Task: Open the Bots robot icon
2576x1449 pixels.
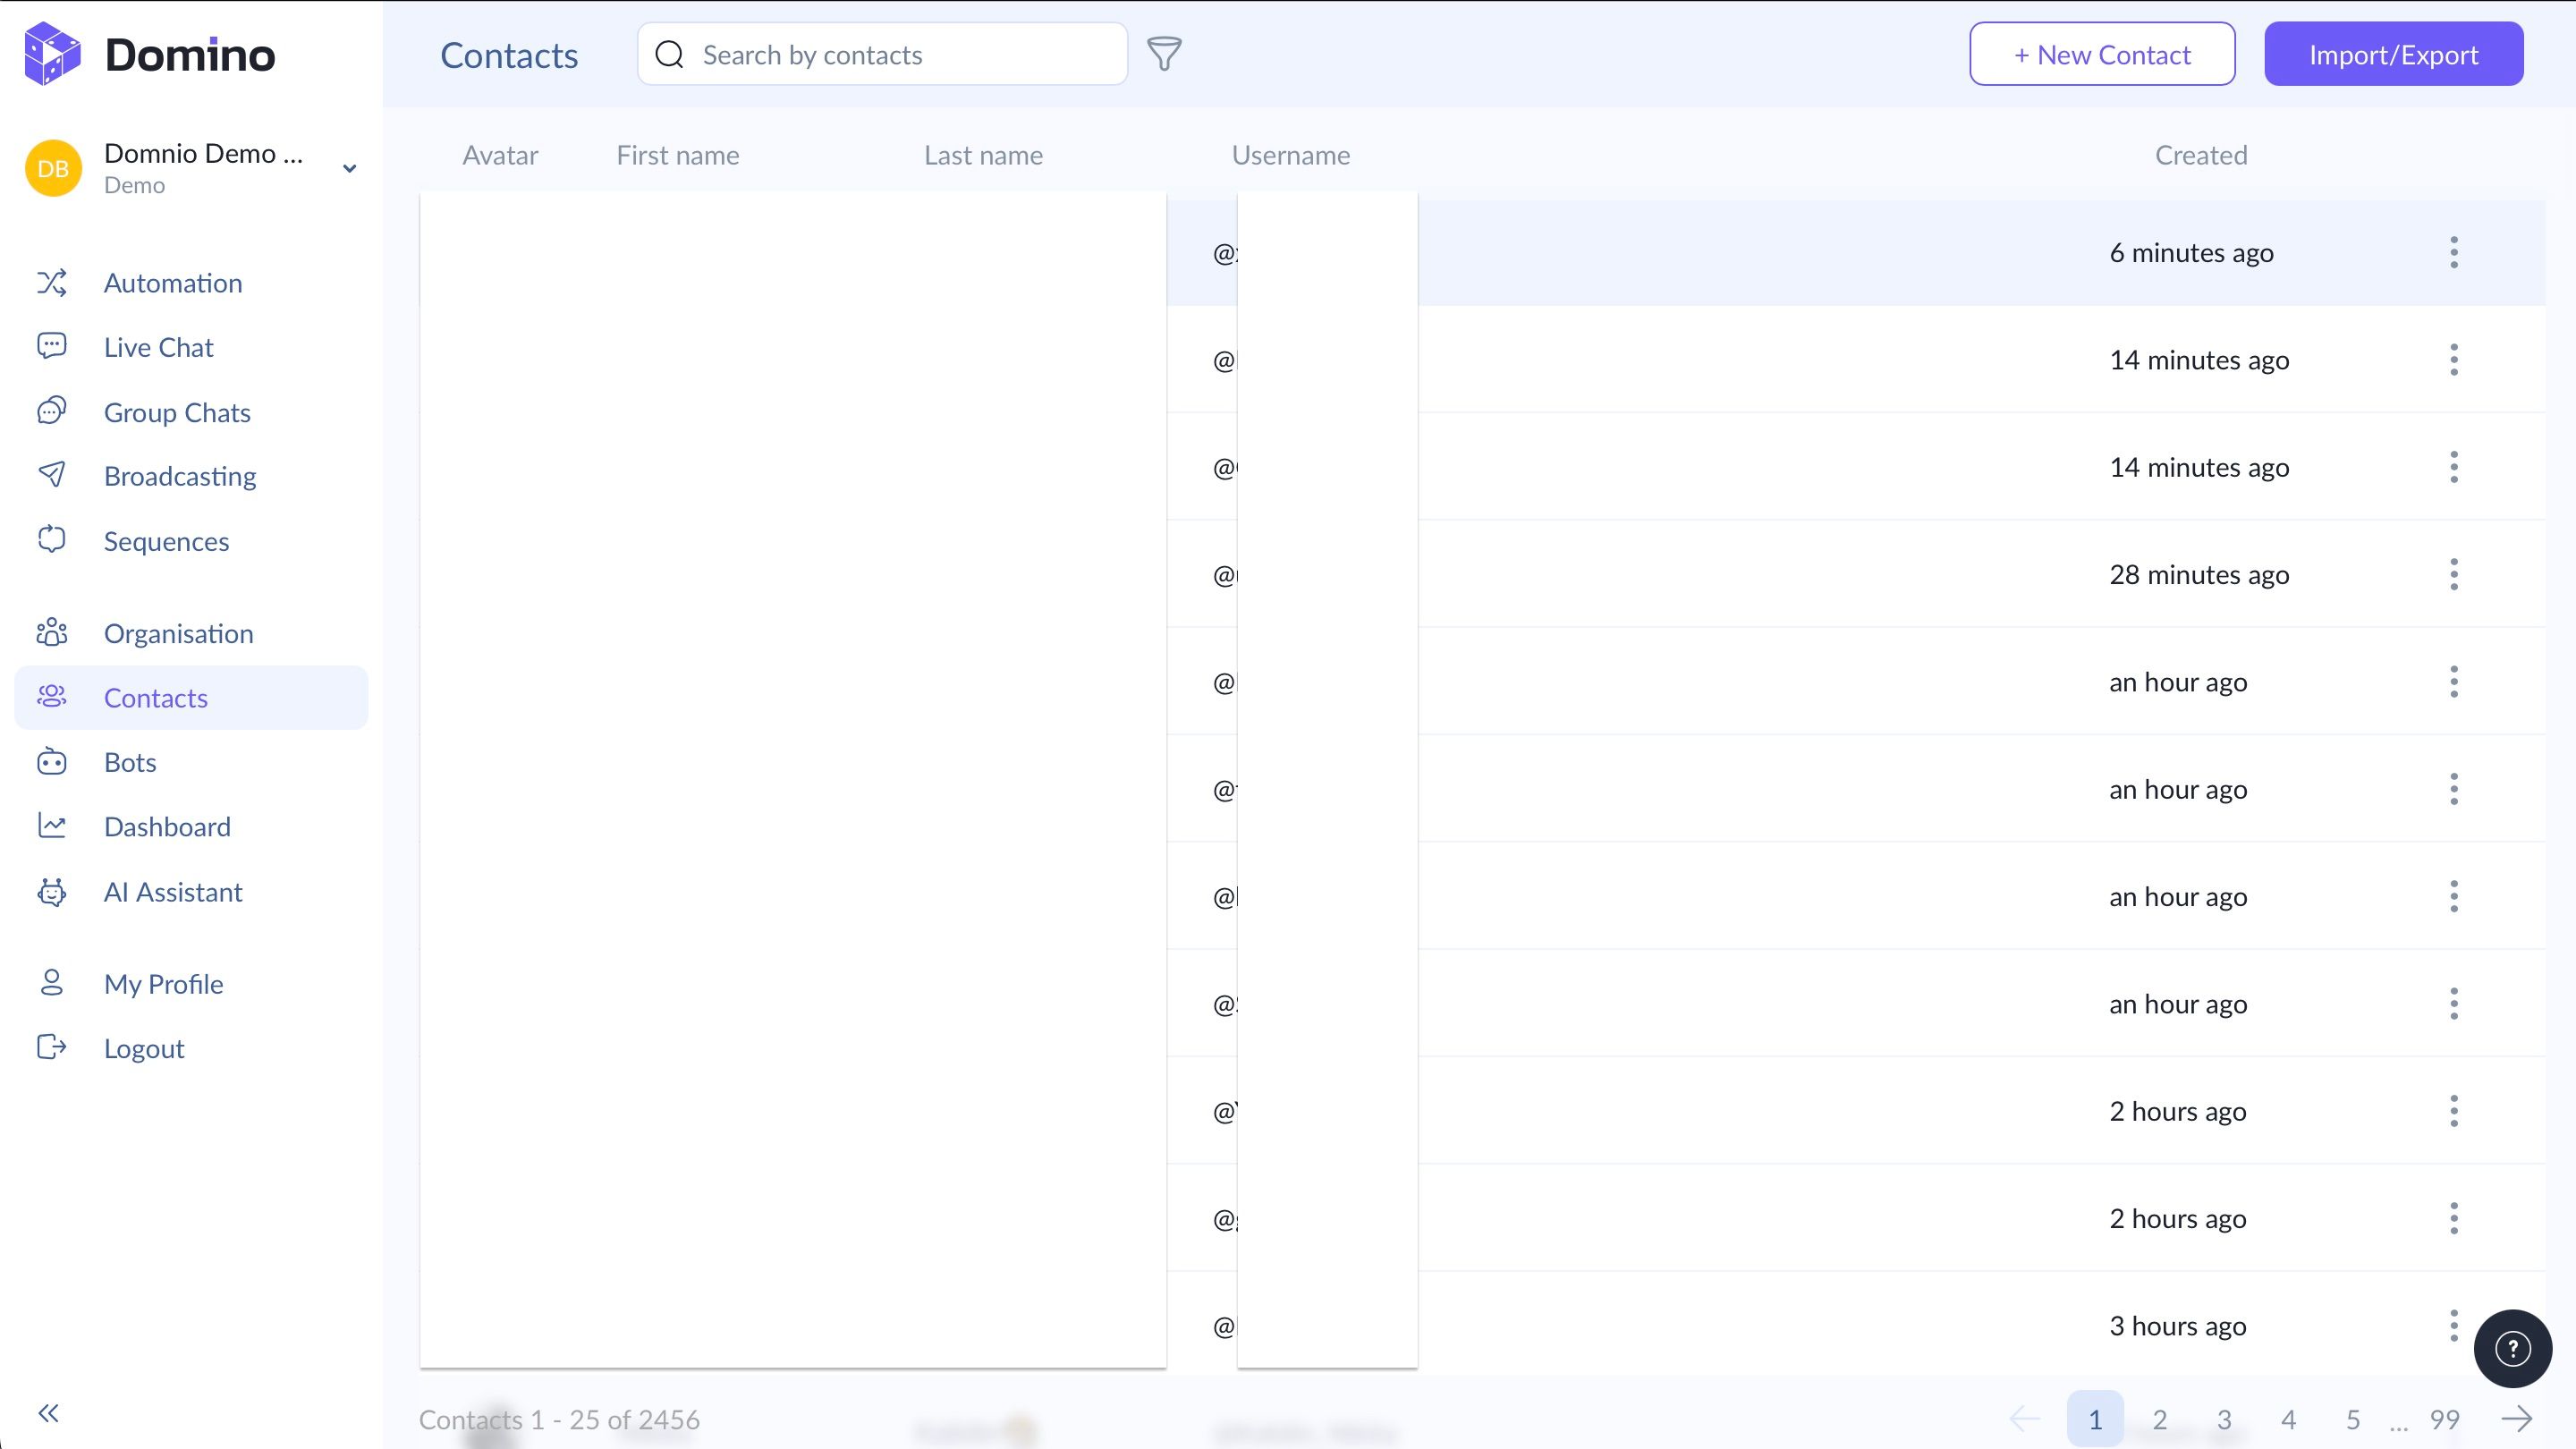Action: pyautogui.click(x=52, y=762)
